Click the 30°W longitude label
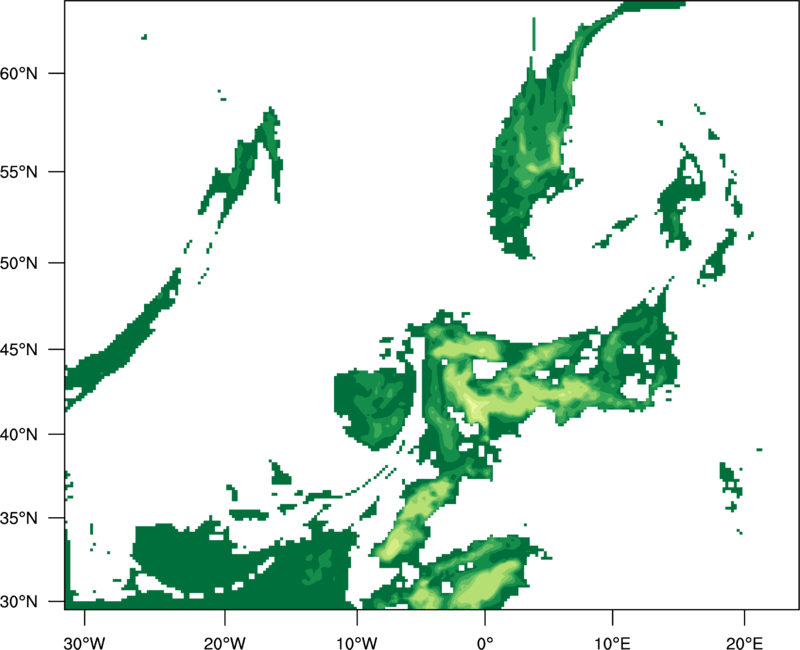 (85, 643)
